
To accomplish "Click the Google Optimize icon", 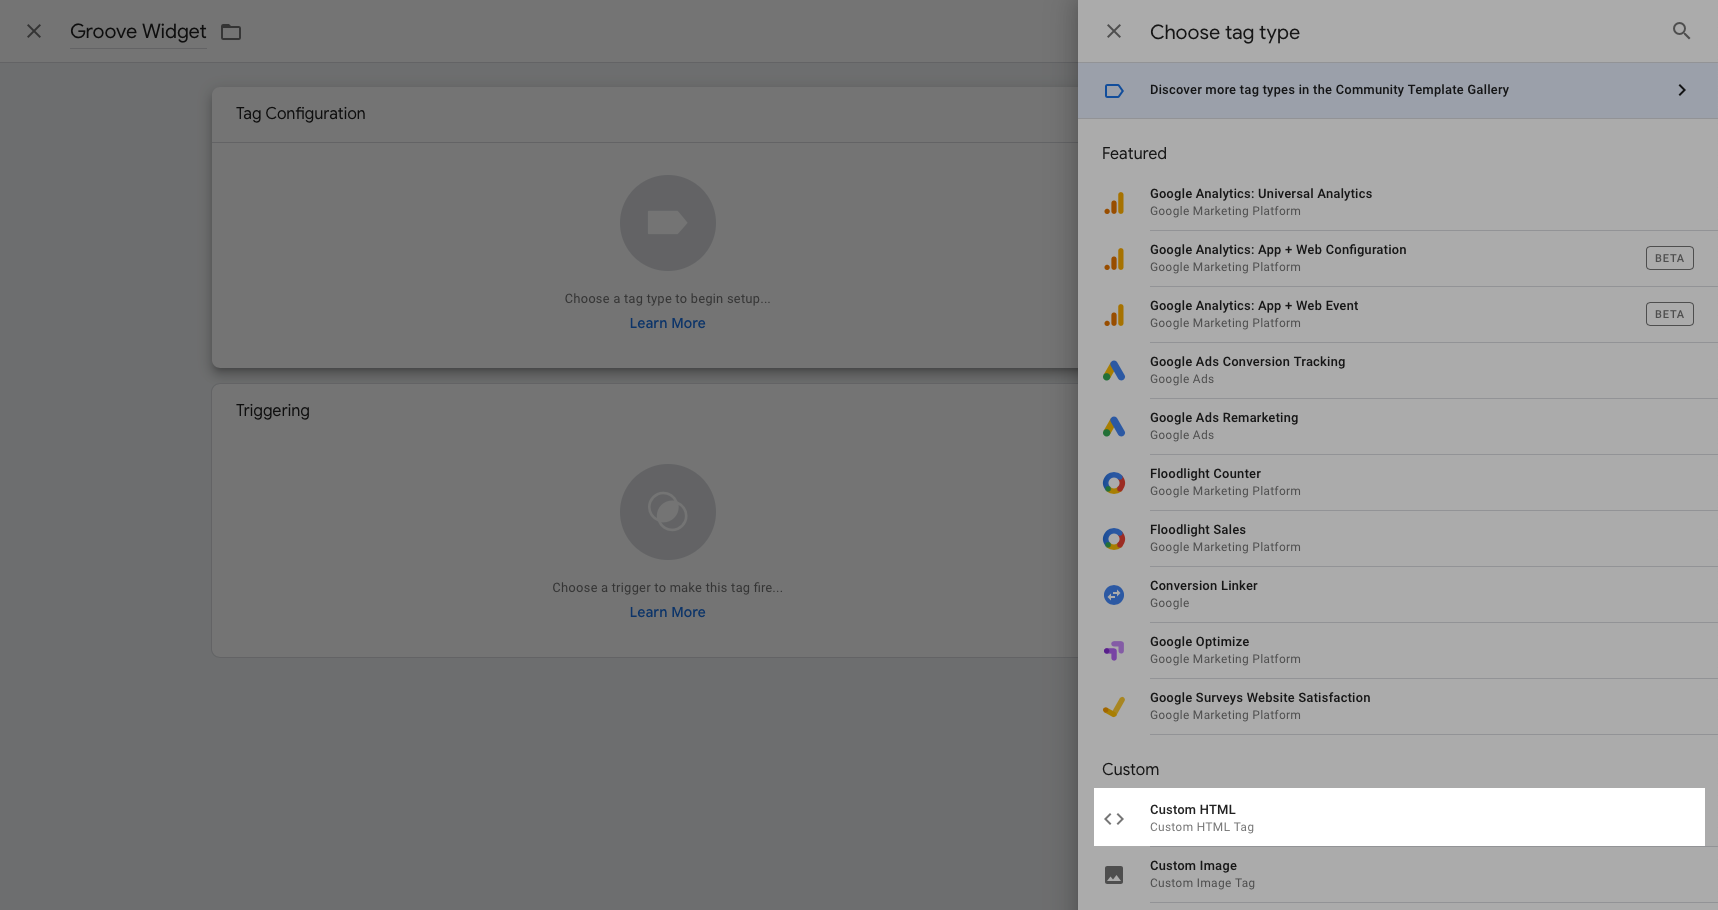I will tap(1114, 651).
